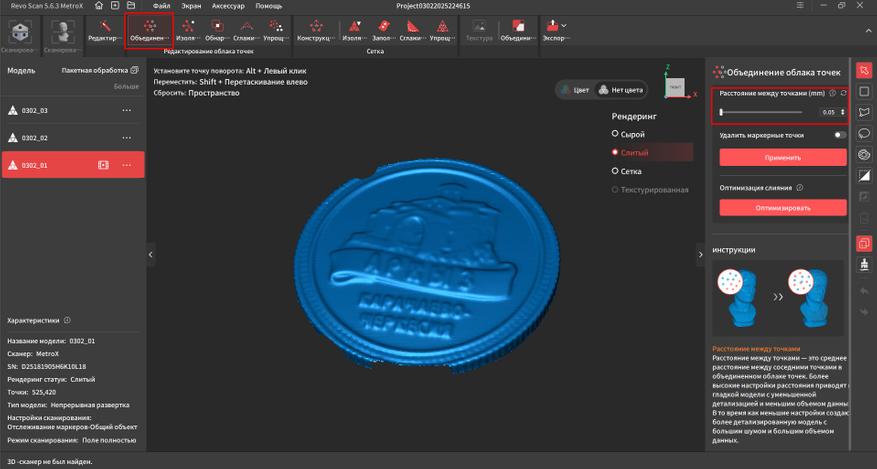Select point cloud Сглажи smoothing tool
Image resolution: width=877 pixels, height=469 pixels.
coord(246,31)
